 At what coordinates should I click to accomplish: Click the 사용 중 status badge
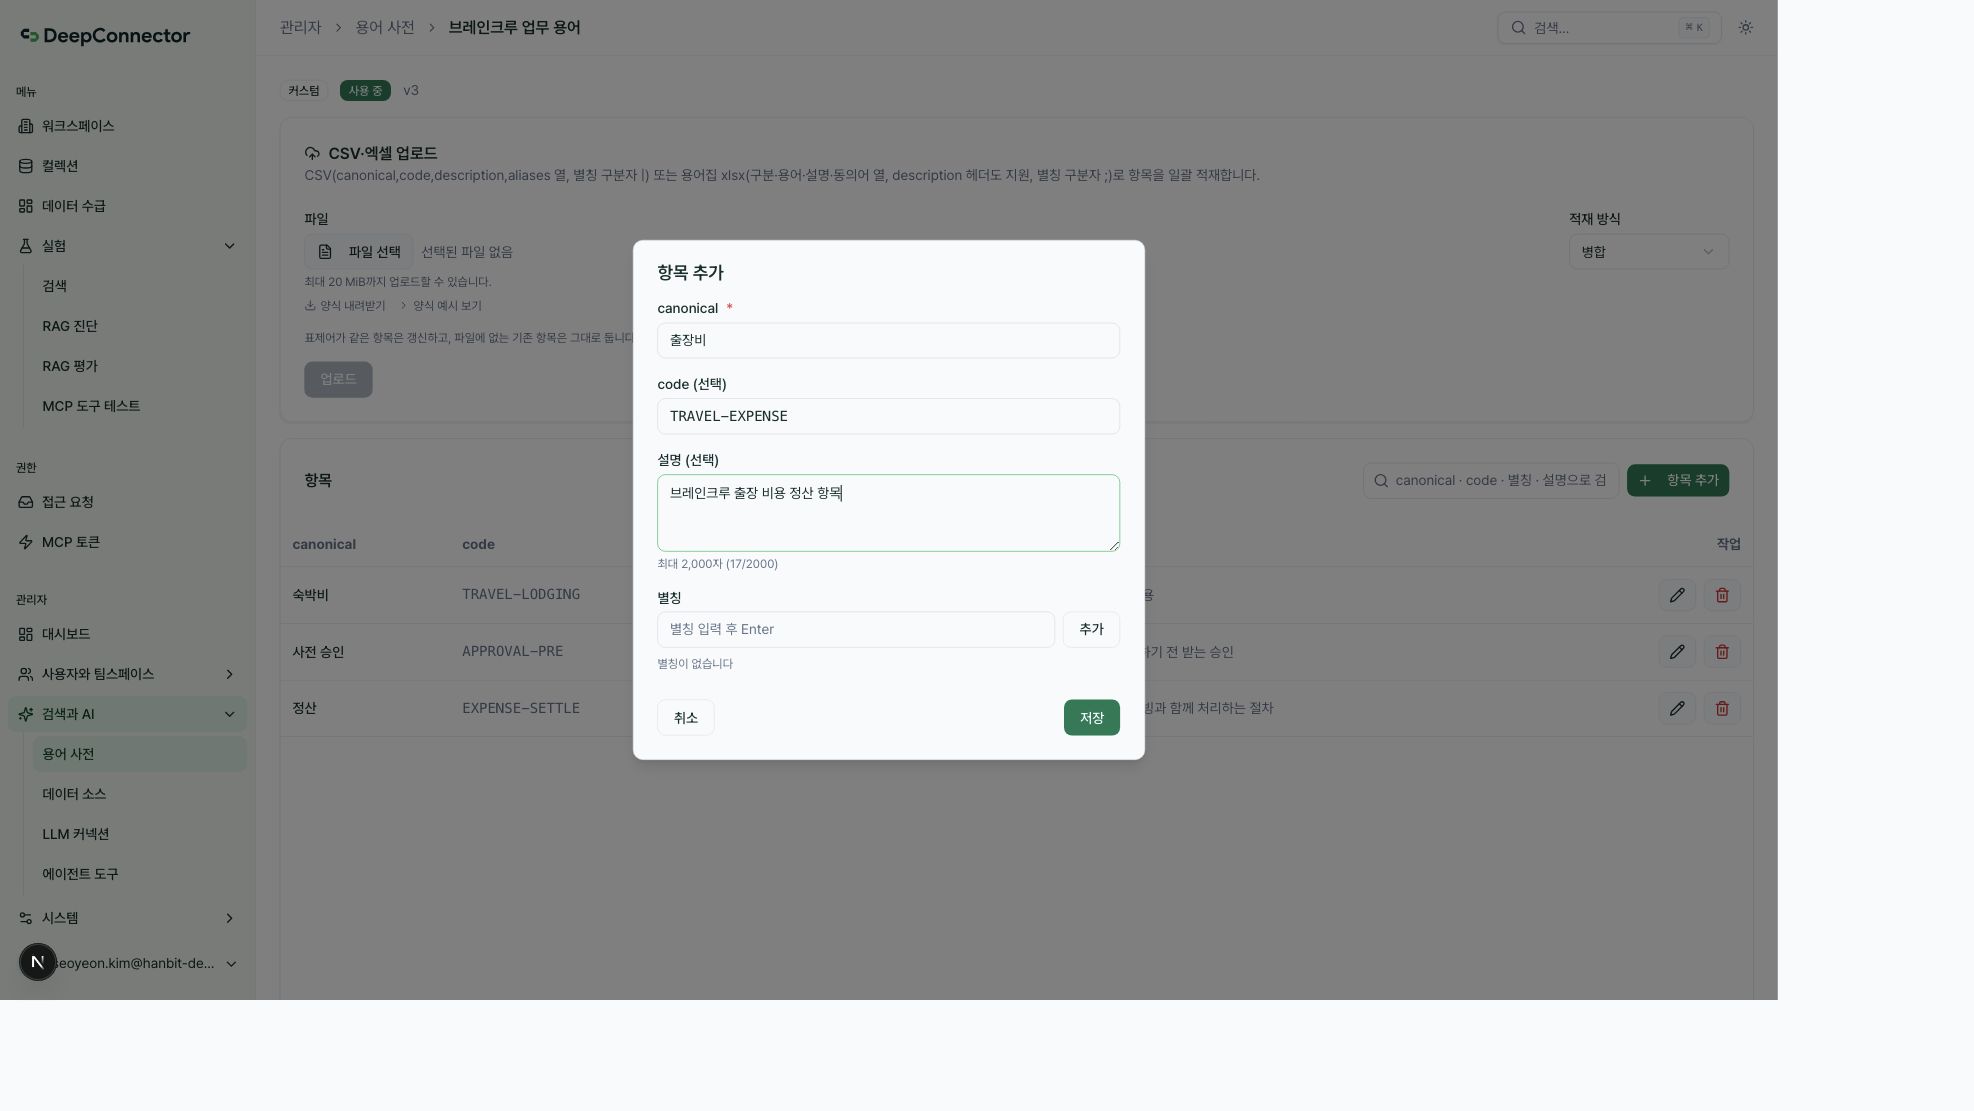click(365, 90)
